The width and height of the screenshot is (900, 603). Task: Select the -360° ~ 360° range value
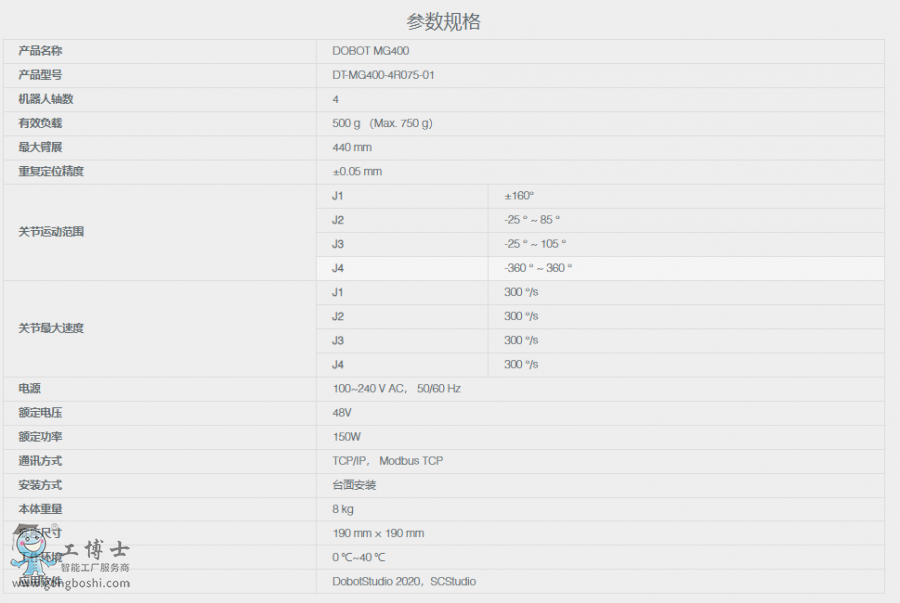pos(538,268)
